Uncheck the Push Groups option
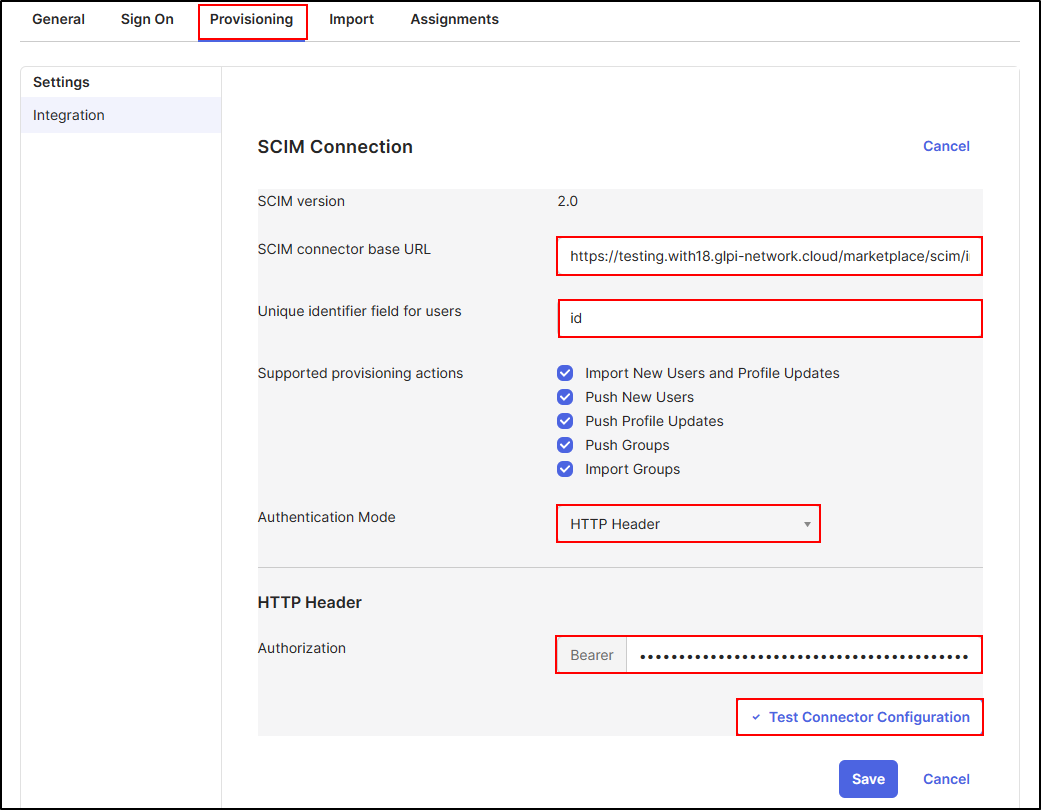 point(566,445)
